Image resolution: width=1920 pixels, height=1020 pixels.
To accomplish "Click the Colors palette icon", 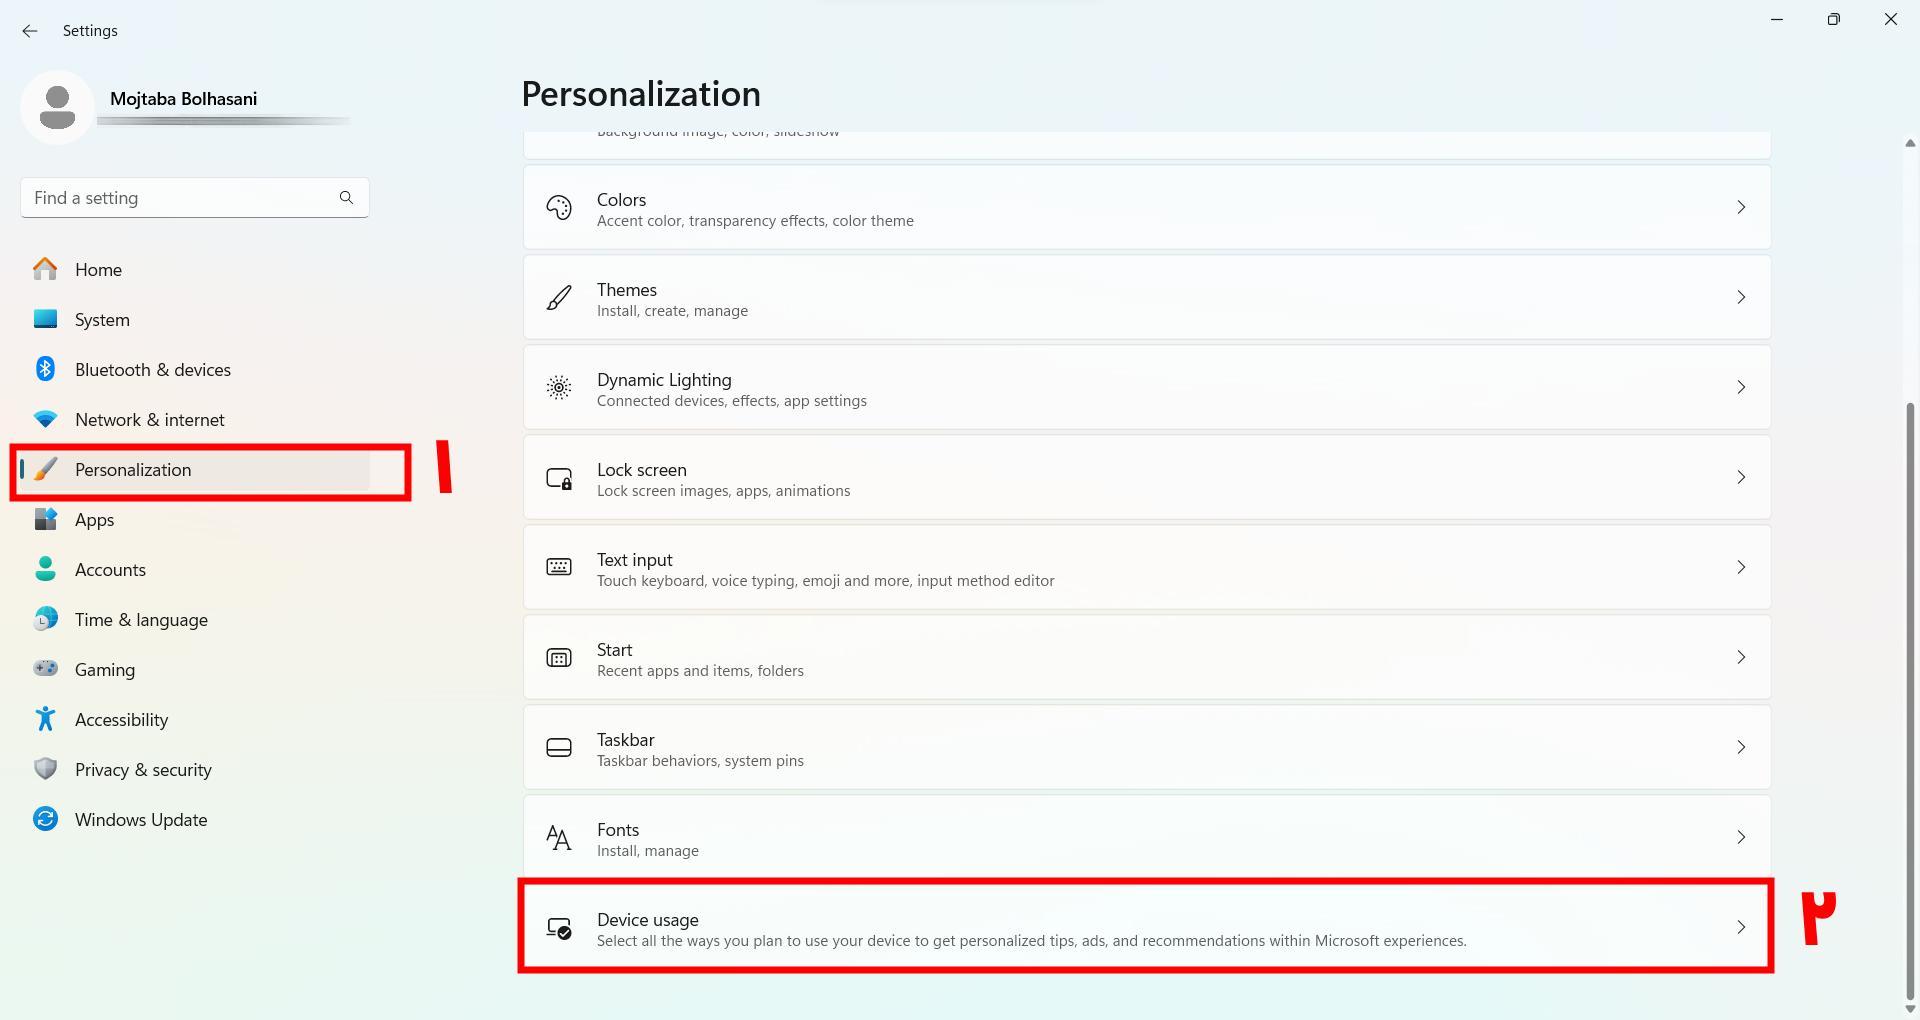I will click(559, 207).
